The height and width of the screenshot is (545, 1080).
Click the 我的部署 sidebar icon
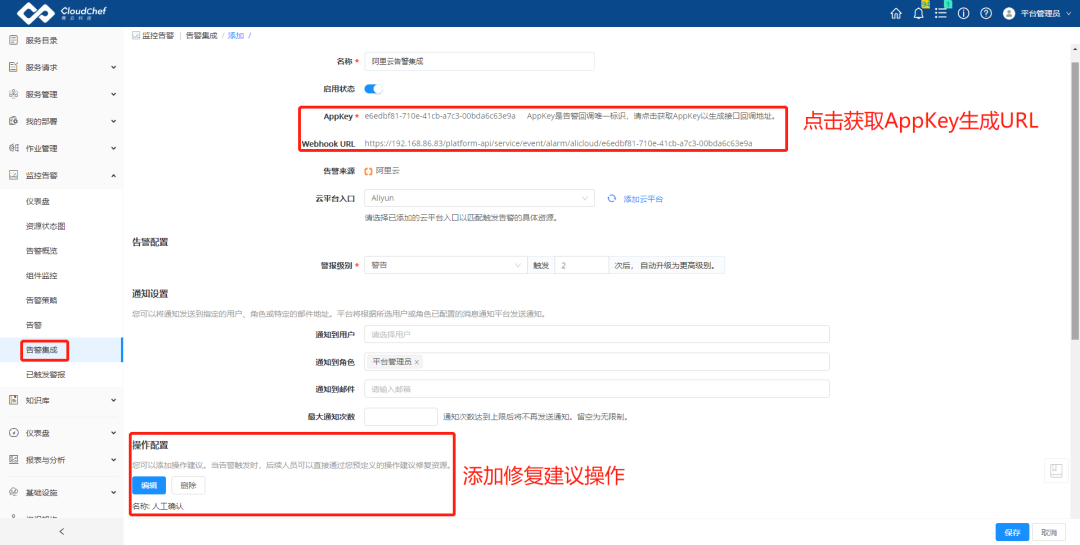tap(12, 121)
